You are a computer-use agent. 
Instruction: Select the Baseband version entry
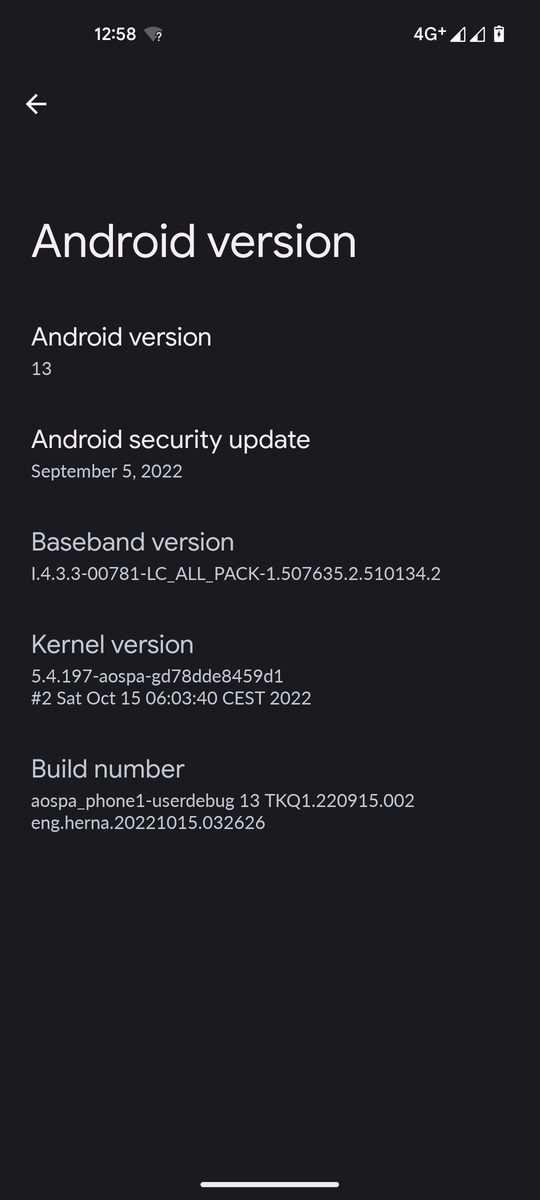coord(270,556)
